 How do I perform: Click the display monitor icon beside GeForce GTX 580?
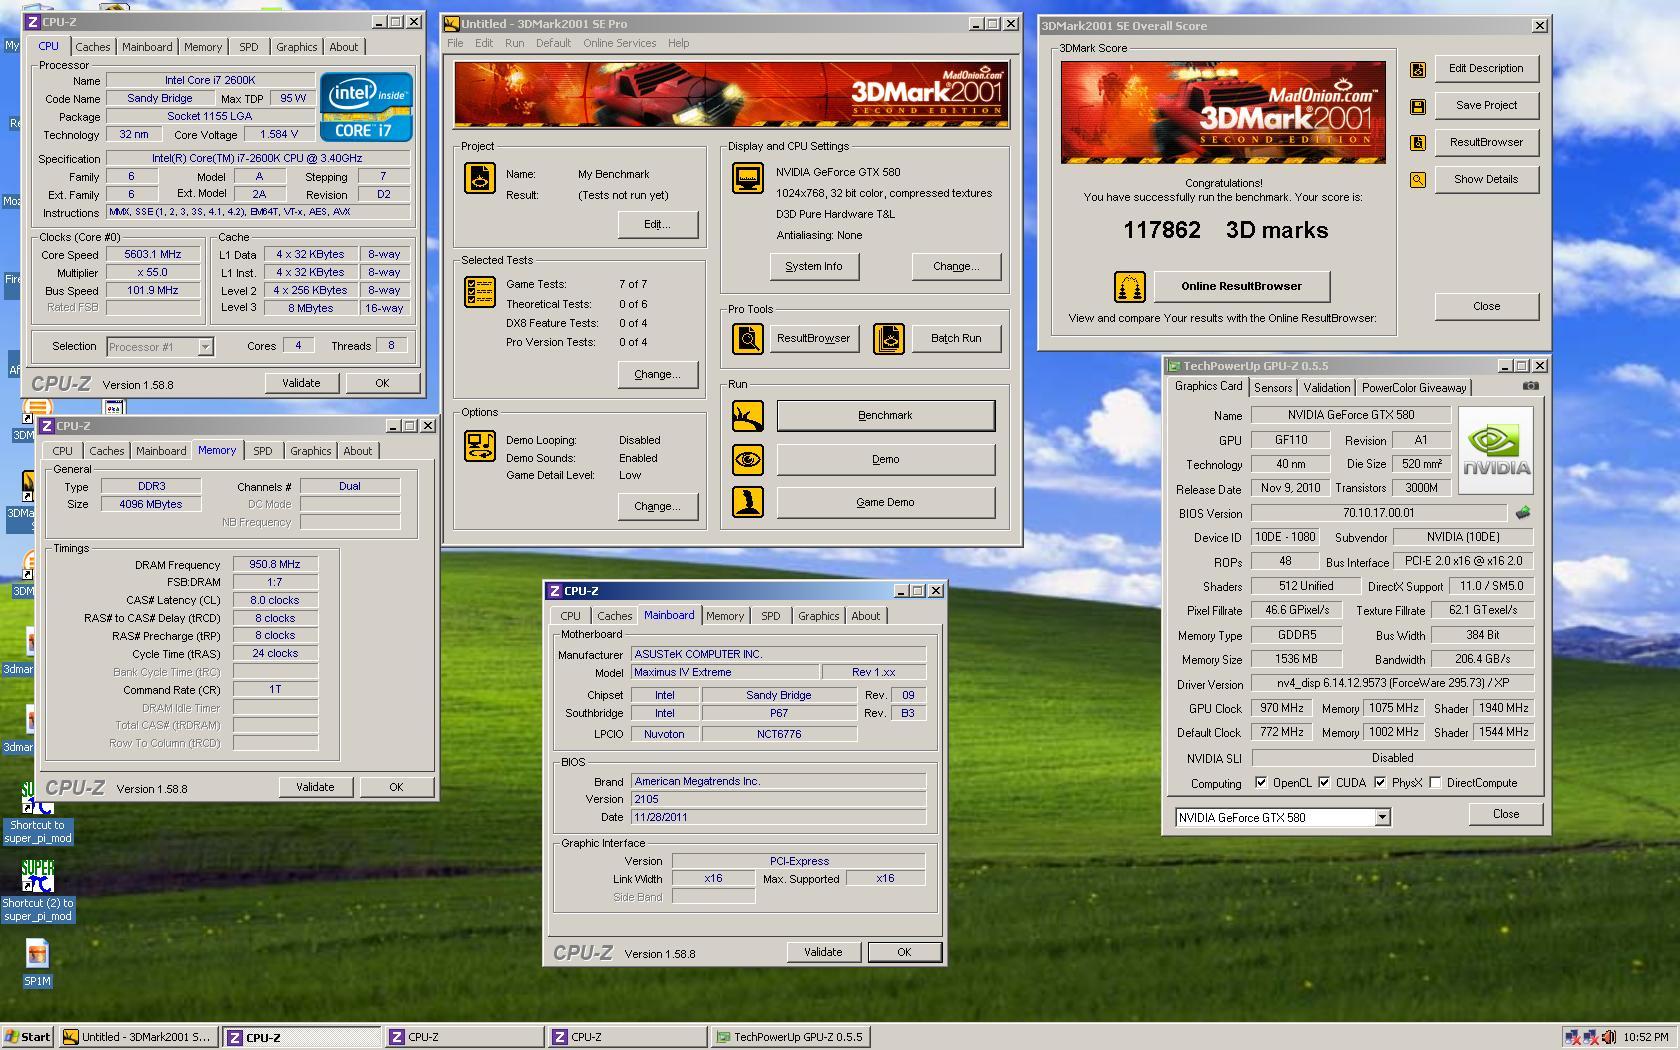[x=747, y=178]
